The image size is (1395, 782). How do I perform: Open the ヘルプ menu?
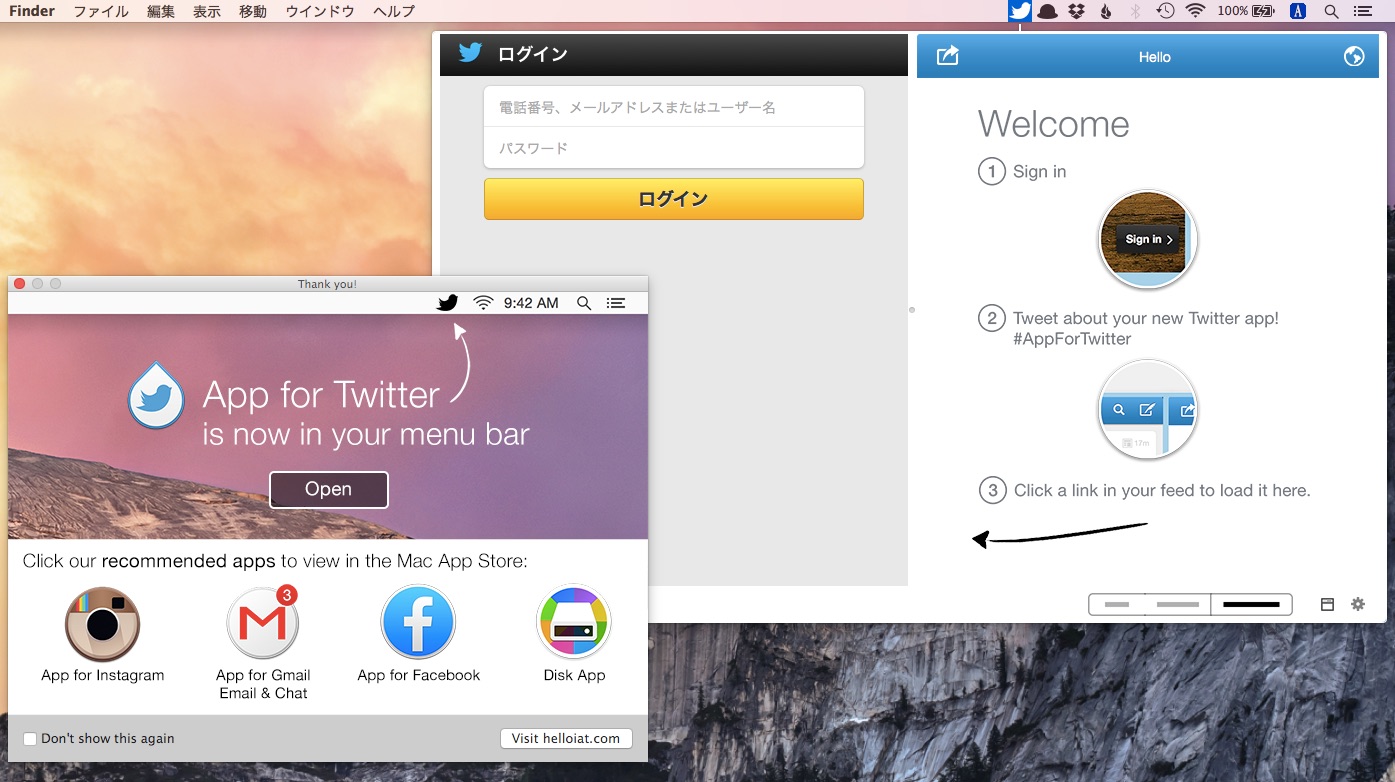(394, 12)
